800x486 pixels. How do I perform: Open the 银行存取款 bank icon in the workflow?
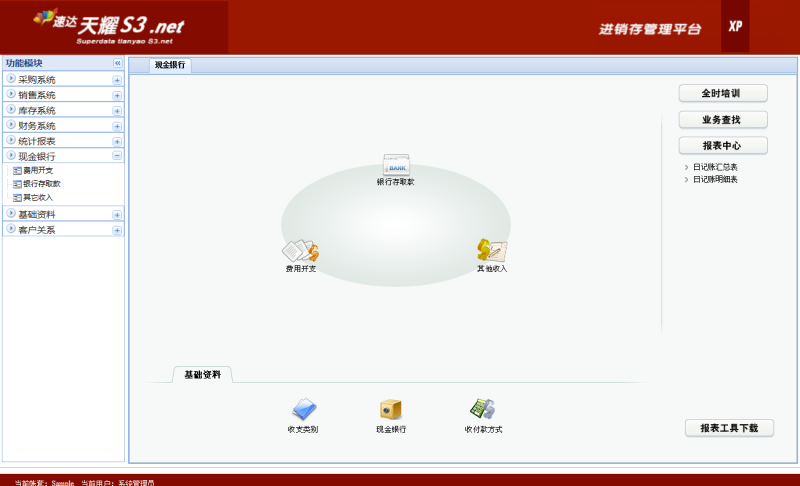click(x=396, y=166)
